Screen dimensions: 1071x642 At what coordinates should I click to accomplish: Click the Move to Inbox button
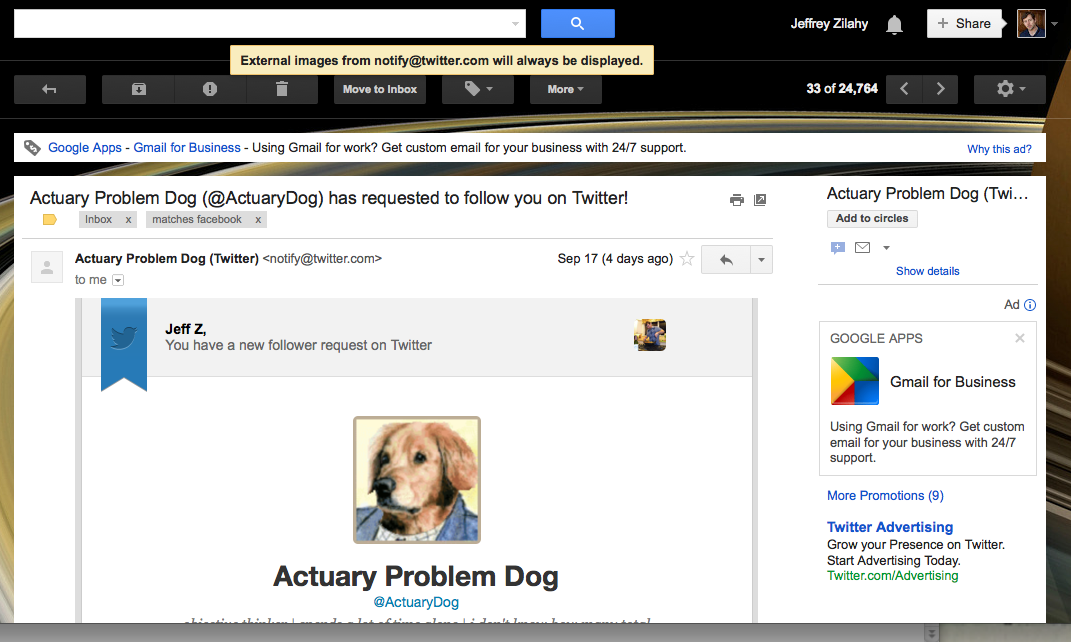coord(379,89)
